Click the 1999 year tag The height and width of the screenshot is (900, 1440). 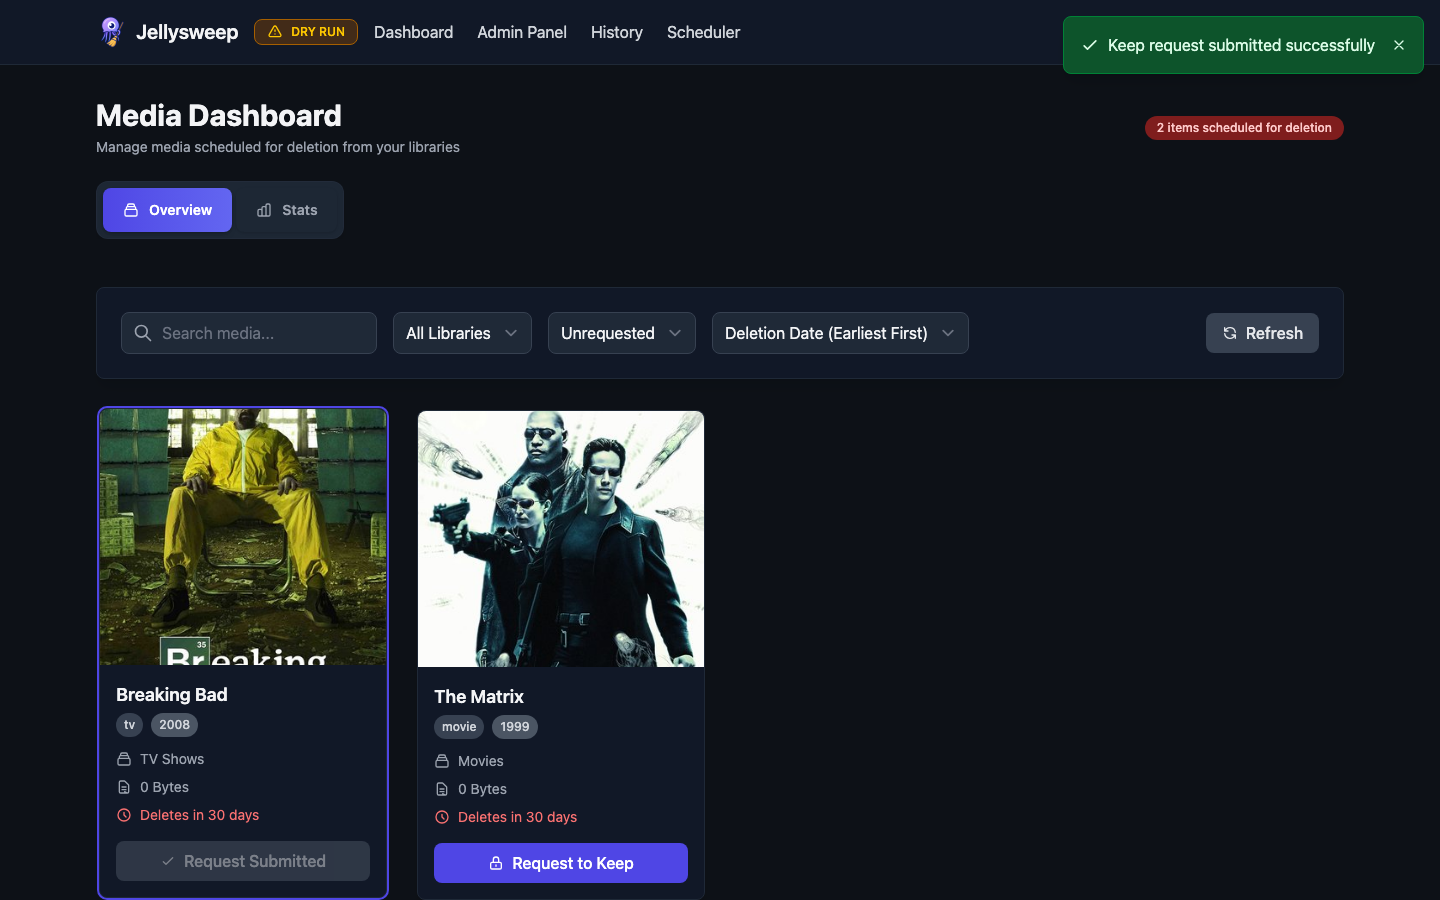515,727
